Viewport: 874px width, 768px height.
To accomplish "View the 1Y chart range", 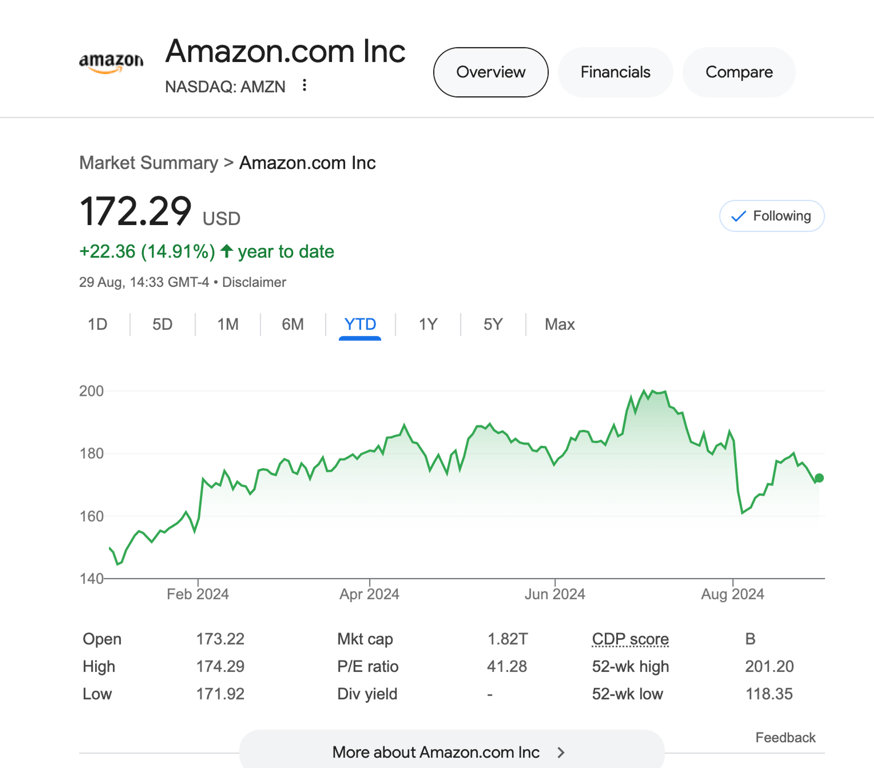I will point(428,324).
